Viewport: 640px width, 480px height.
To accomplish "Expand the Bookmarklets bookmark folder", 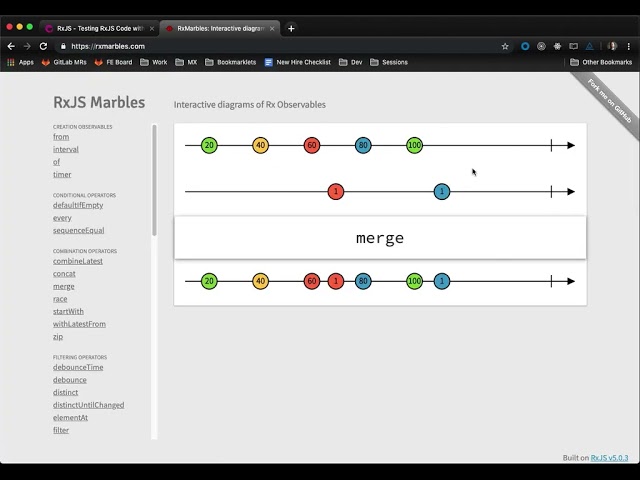I will 230,62.
